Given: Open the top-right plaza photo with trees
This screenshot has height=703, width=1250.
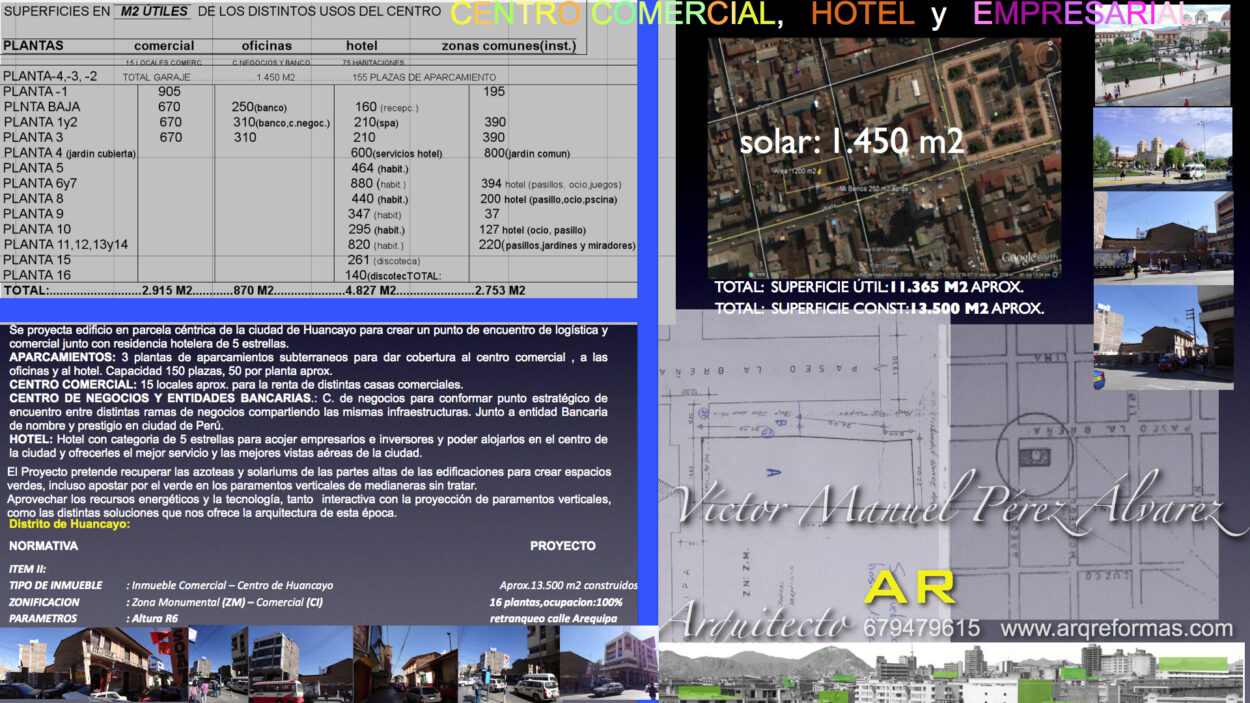Looking at the screenshot, I should click(x=1162, y=55).
